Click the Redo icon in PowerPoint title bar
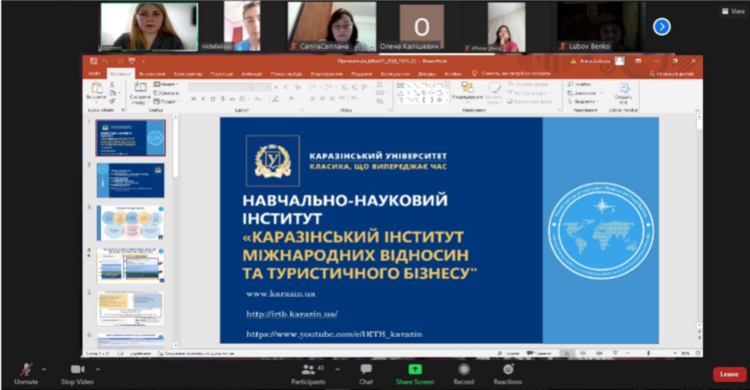The width and height of the screenshot is (750, 390). coord(120,61)
